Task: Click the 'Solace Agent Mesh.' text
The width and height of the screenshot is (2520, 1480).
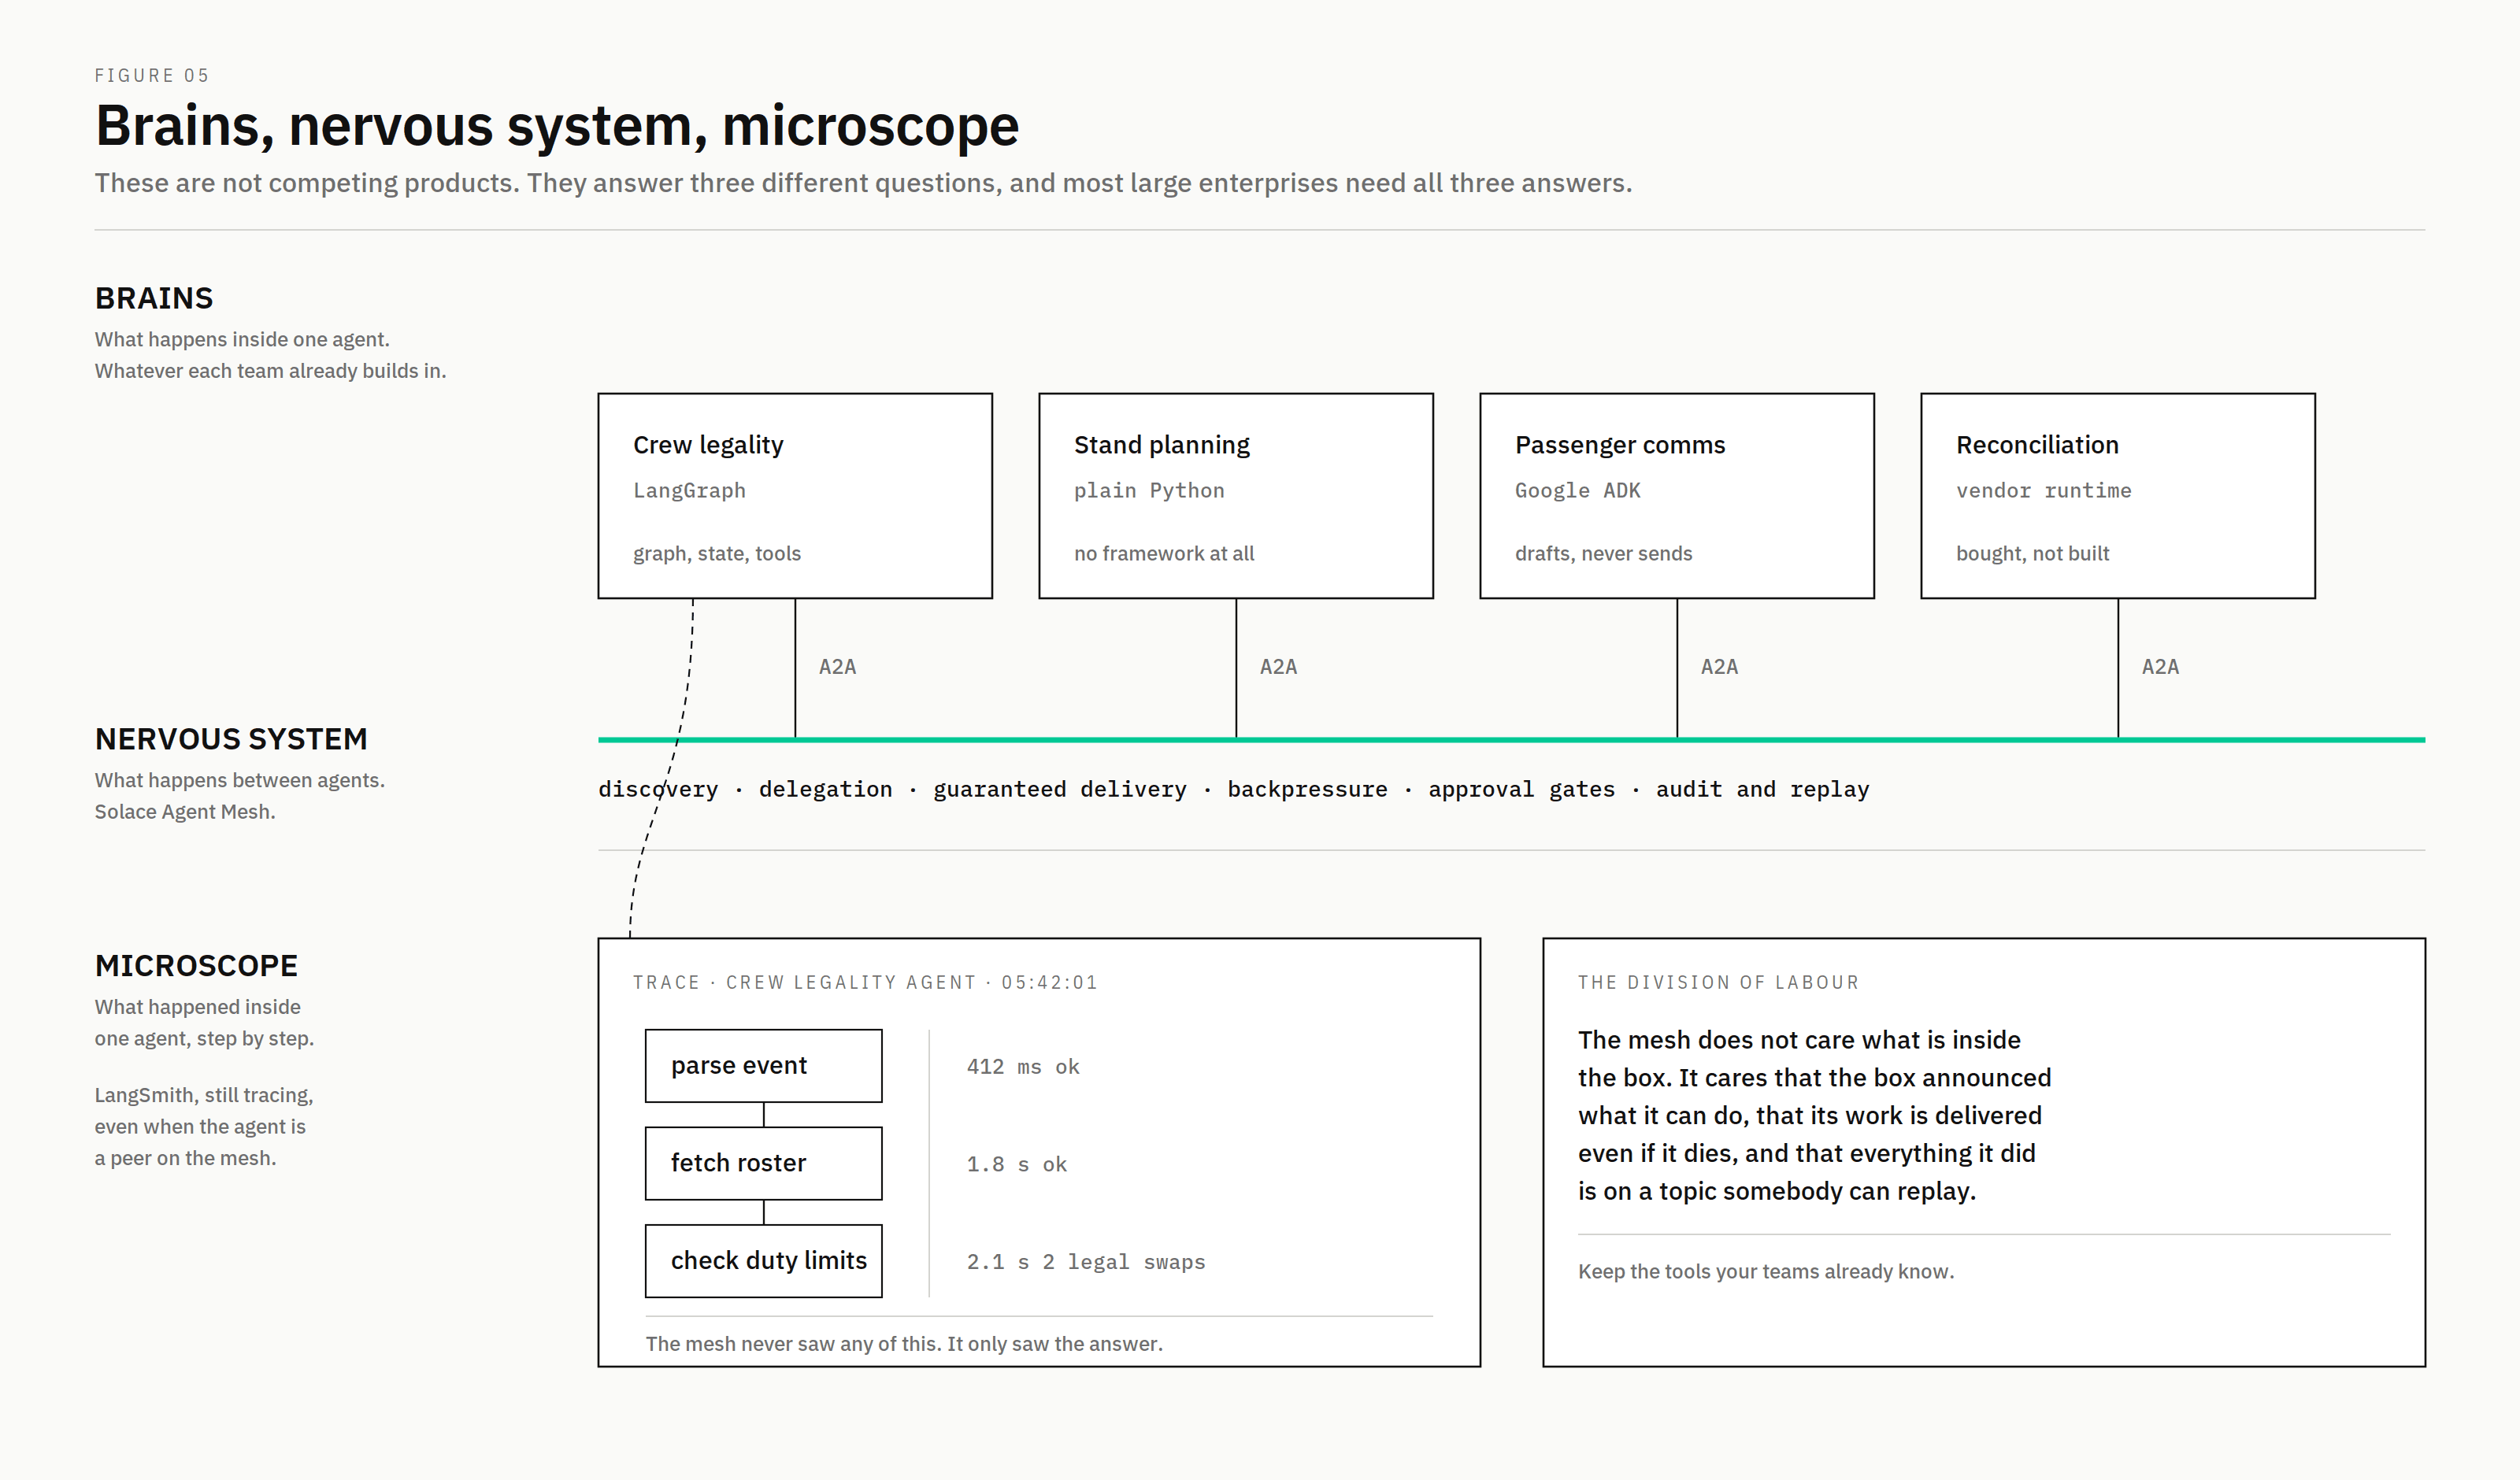Action: [185, 812]
